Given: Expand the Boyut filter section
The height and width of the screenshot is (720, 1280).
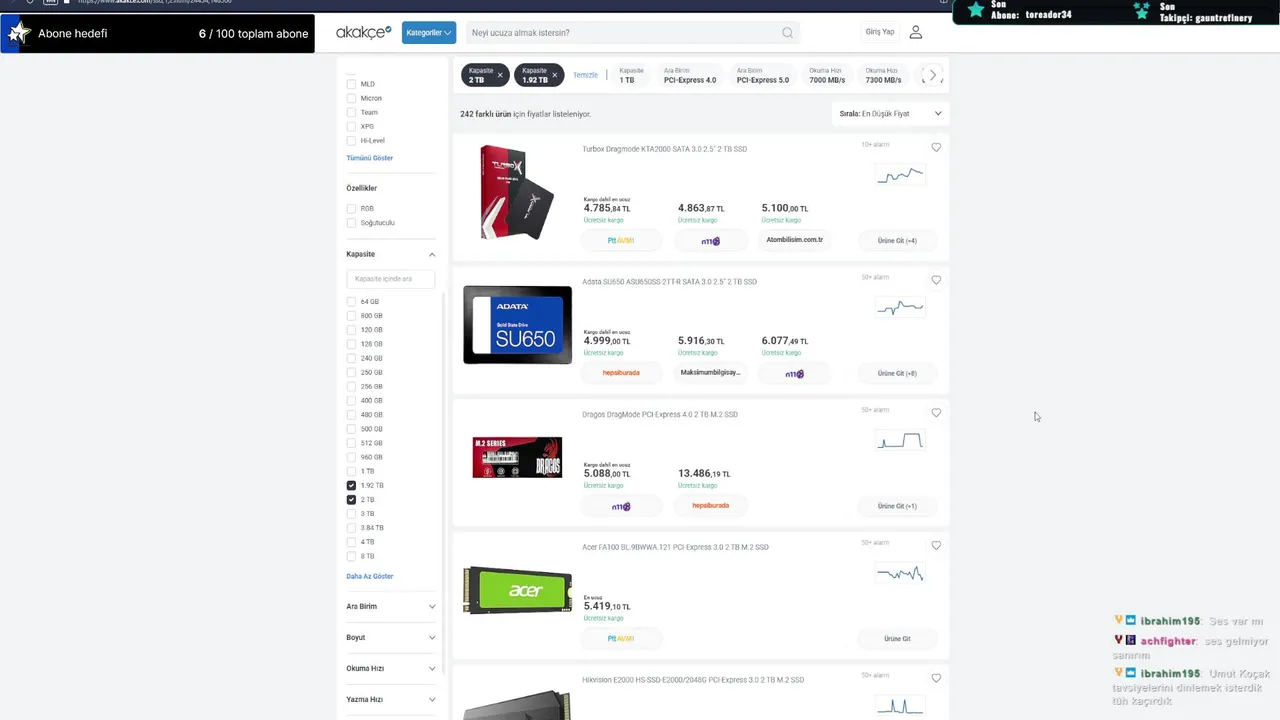Looking at the screenshot, I should [x=391, y=637].
